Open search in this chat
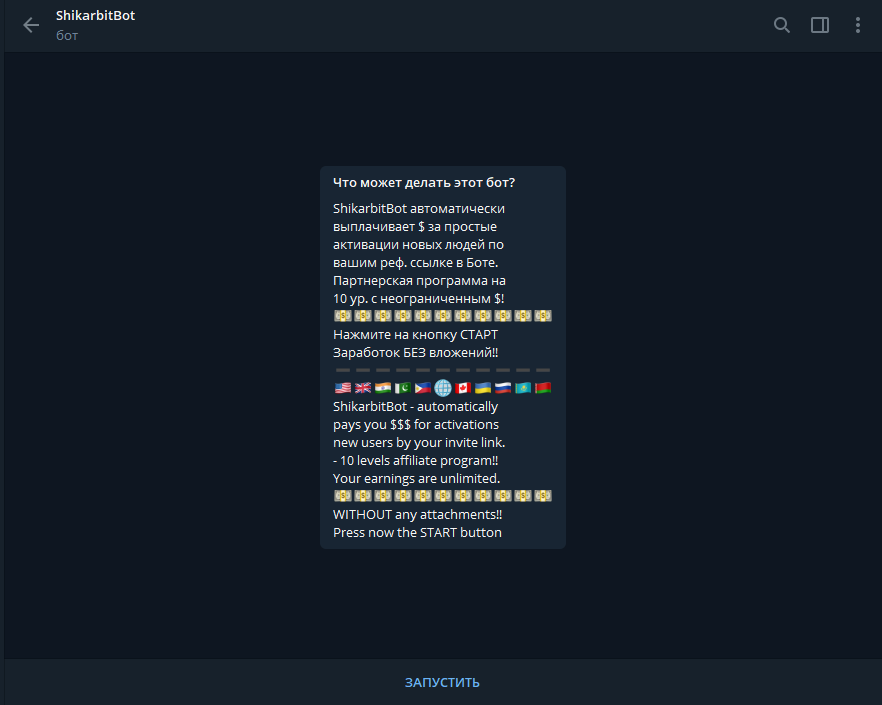Screen dimensions: 882x705 pos(781,25)
